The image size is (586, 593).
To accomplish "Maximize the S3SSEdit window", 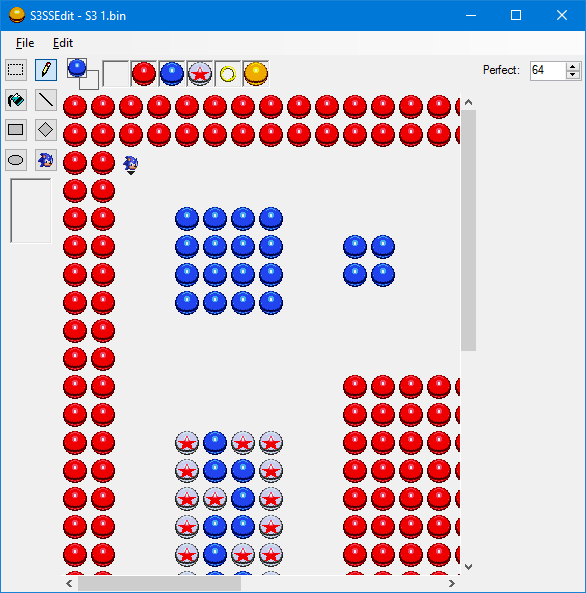I will [x=516, y=16].
